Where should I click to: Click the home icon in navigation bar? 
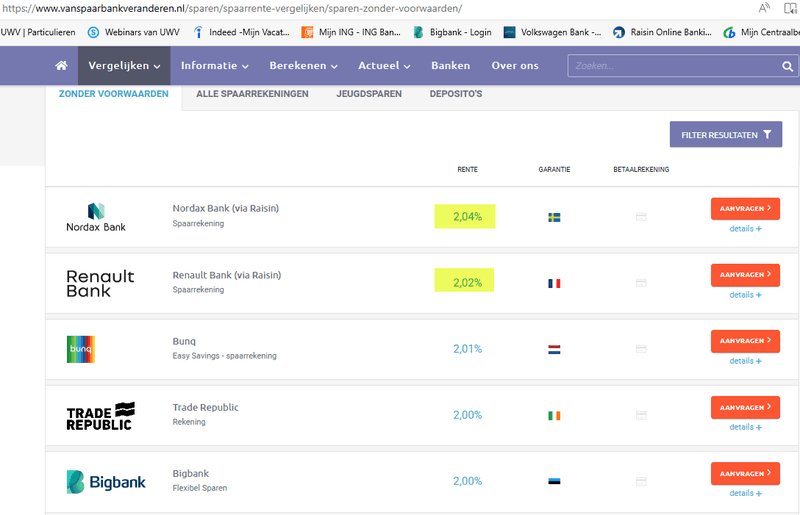(x=61, y=66)
